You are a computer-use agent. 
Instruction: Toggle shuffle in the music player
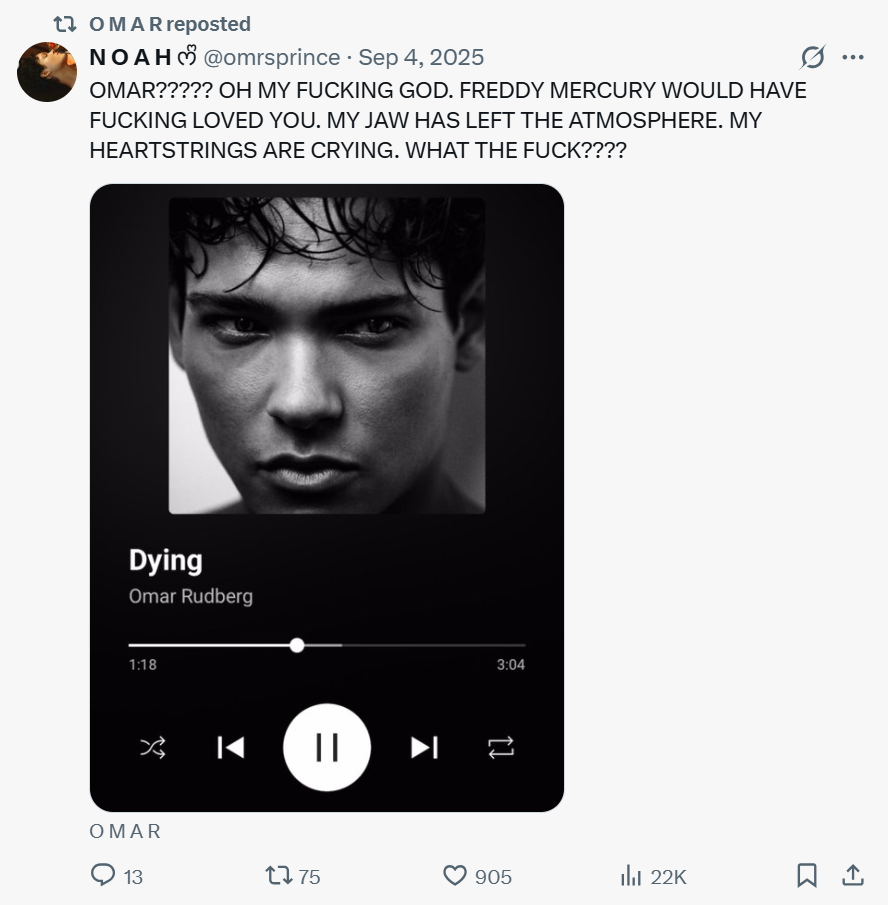(x=153, y=747)
